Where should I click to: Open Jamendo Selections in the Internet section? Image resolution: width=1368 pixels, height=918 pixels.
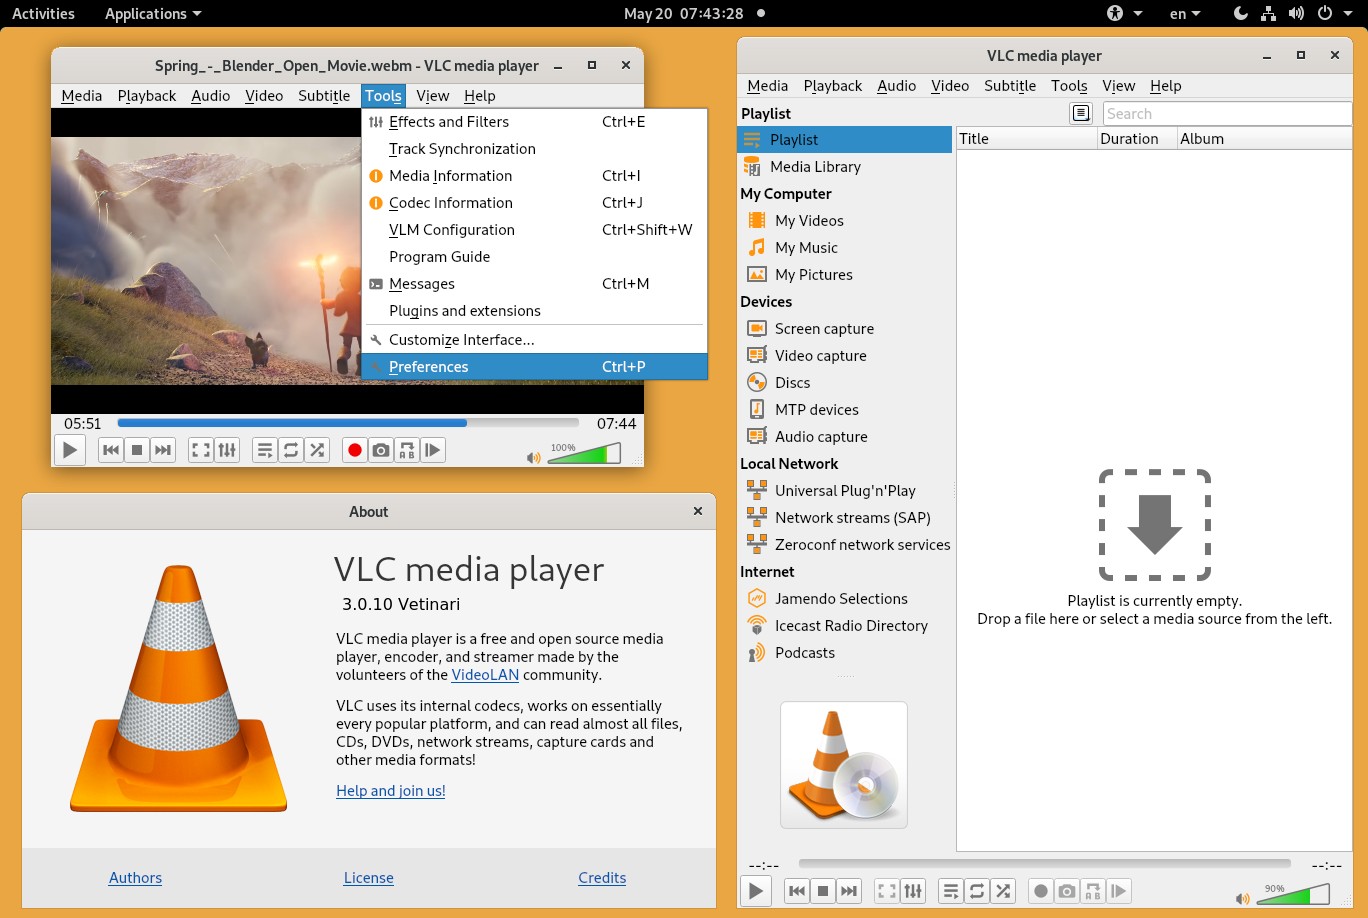pyautogui.click(x=842, y=598)
